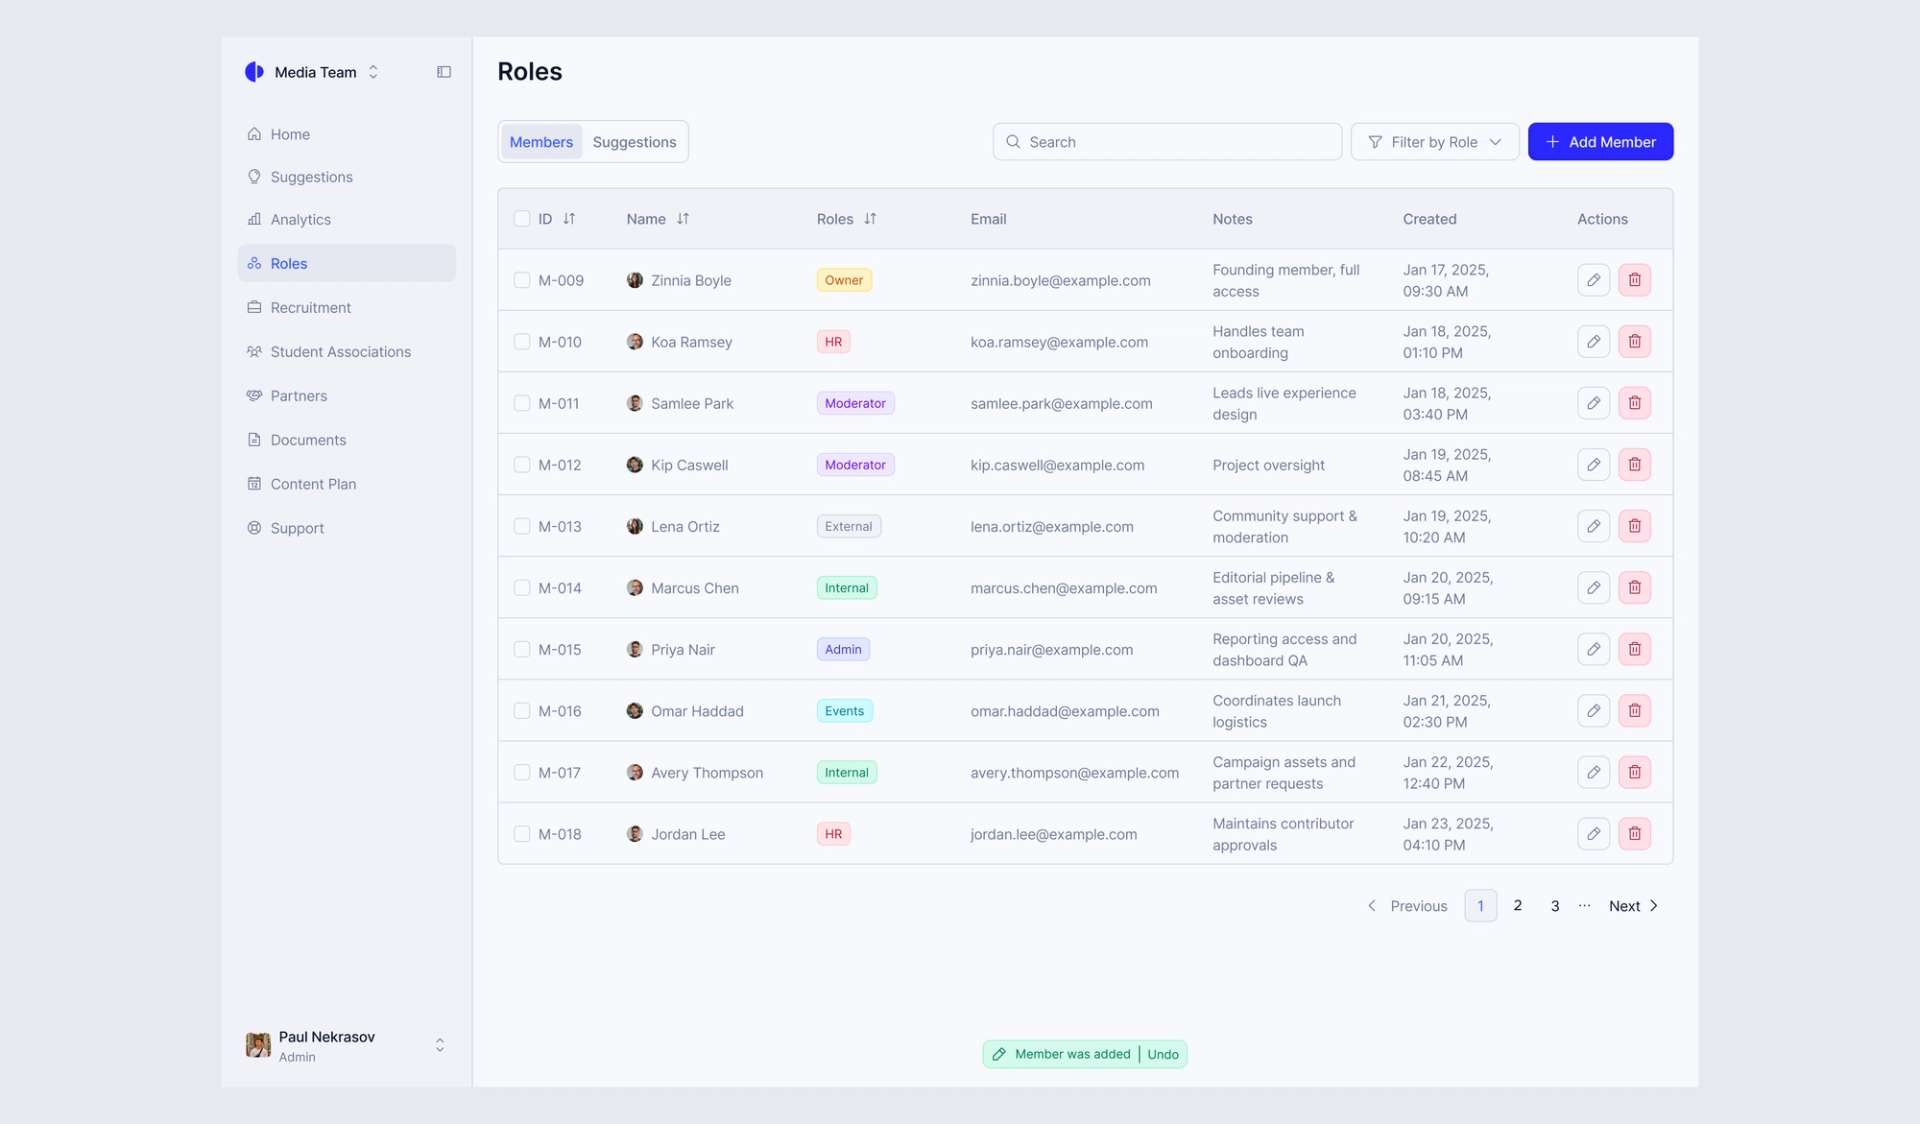Delete Samlee Park from members
The width and height of the screenshot is (1920, 1124).
pyautogui.click(x=1634, y=403)
